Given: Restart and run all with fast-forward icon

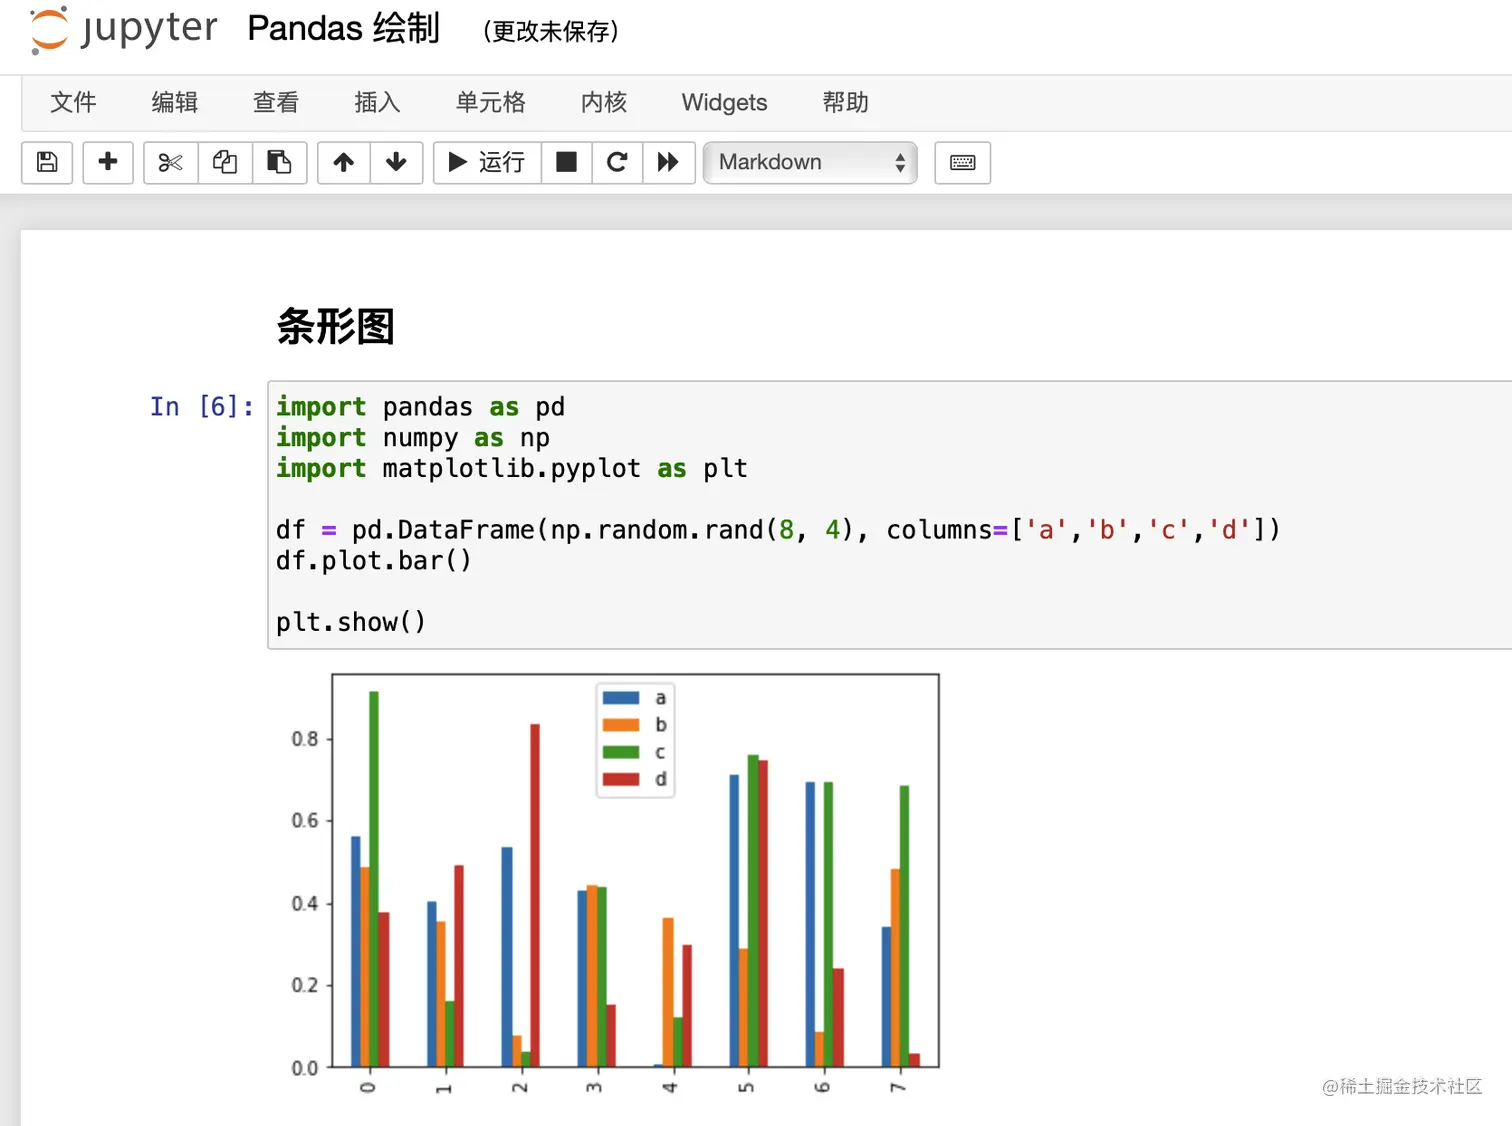Looking at the screenshot, I should pyautogui.click(x=668, y=162).
